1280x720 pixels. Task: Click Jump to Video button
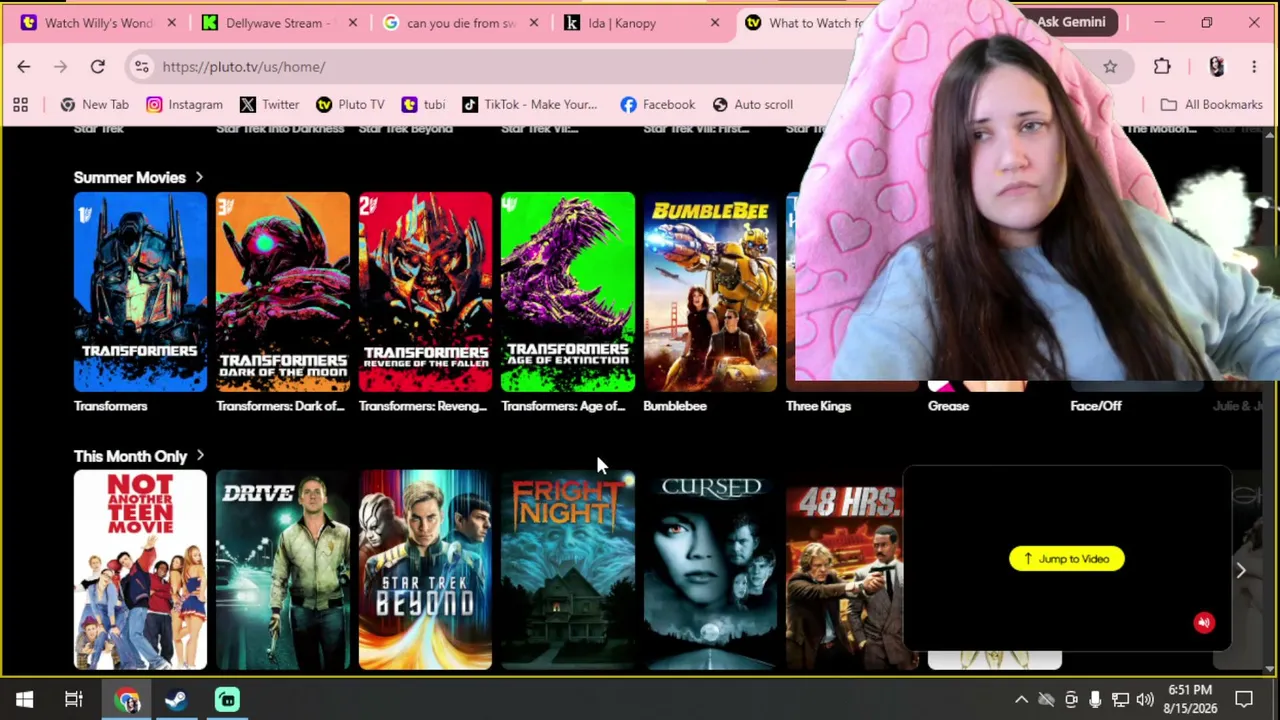[x=1067, y=559]
